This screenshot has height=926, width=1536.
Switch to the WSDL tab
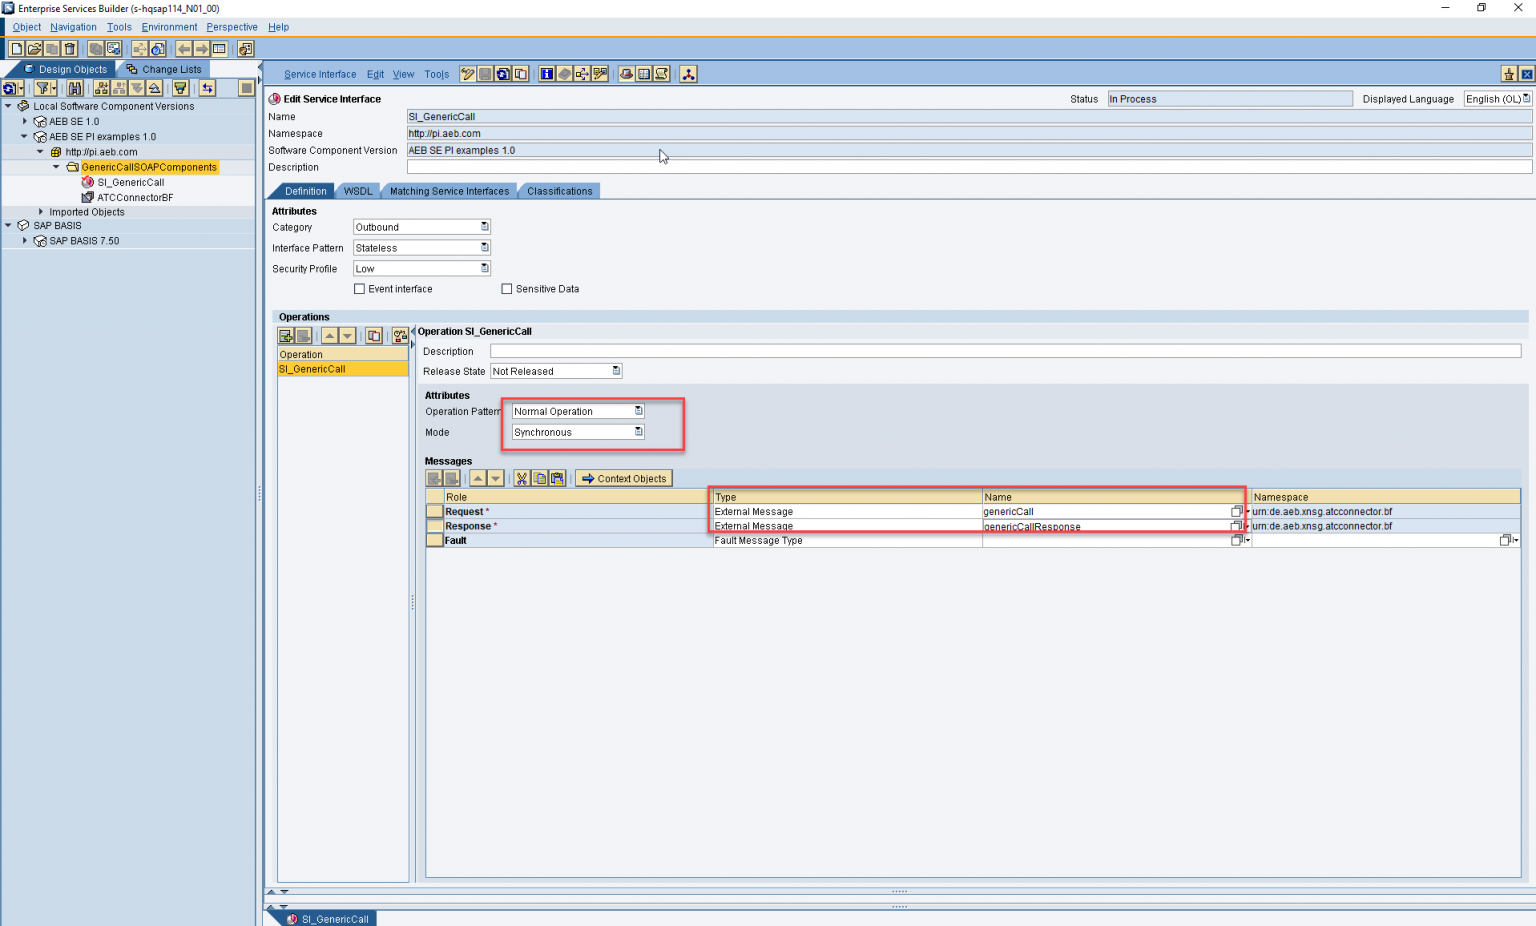click(x=357, y=190)
